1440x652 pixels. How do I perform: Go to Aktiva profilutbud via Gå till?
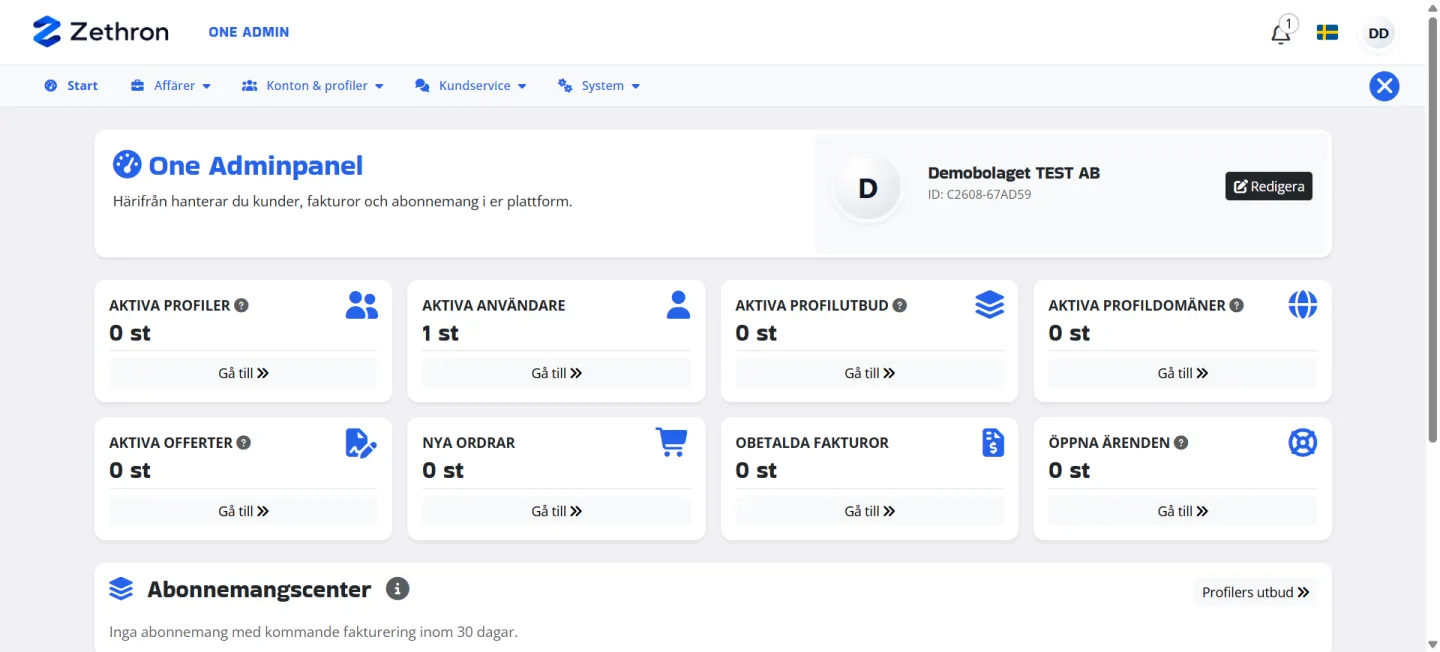click(869, 373)
